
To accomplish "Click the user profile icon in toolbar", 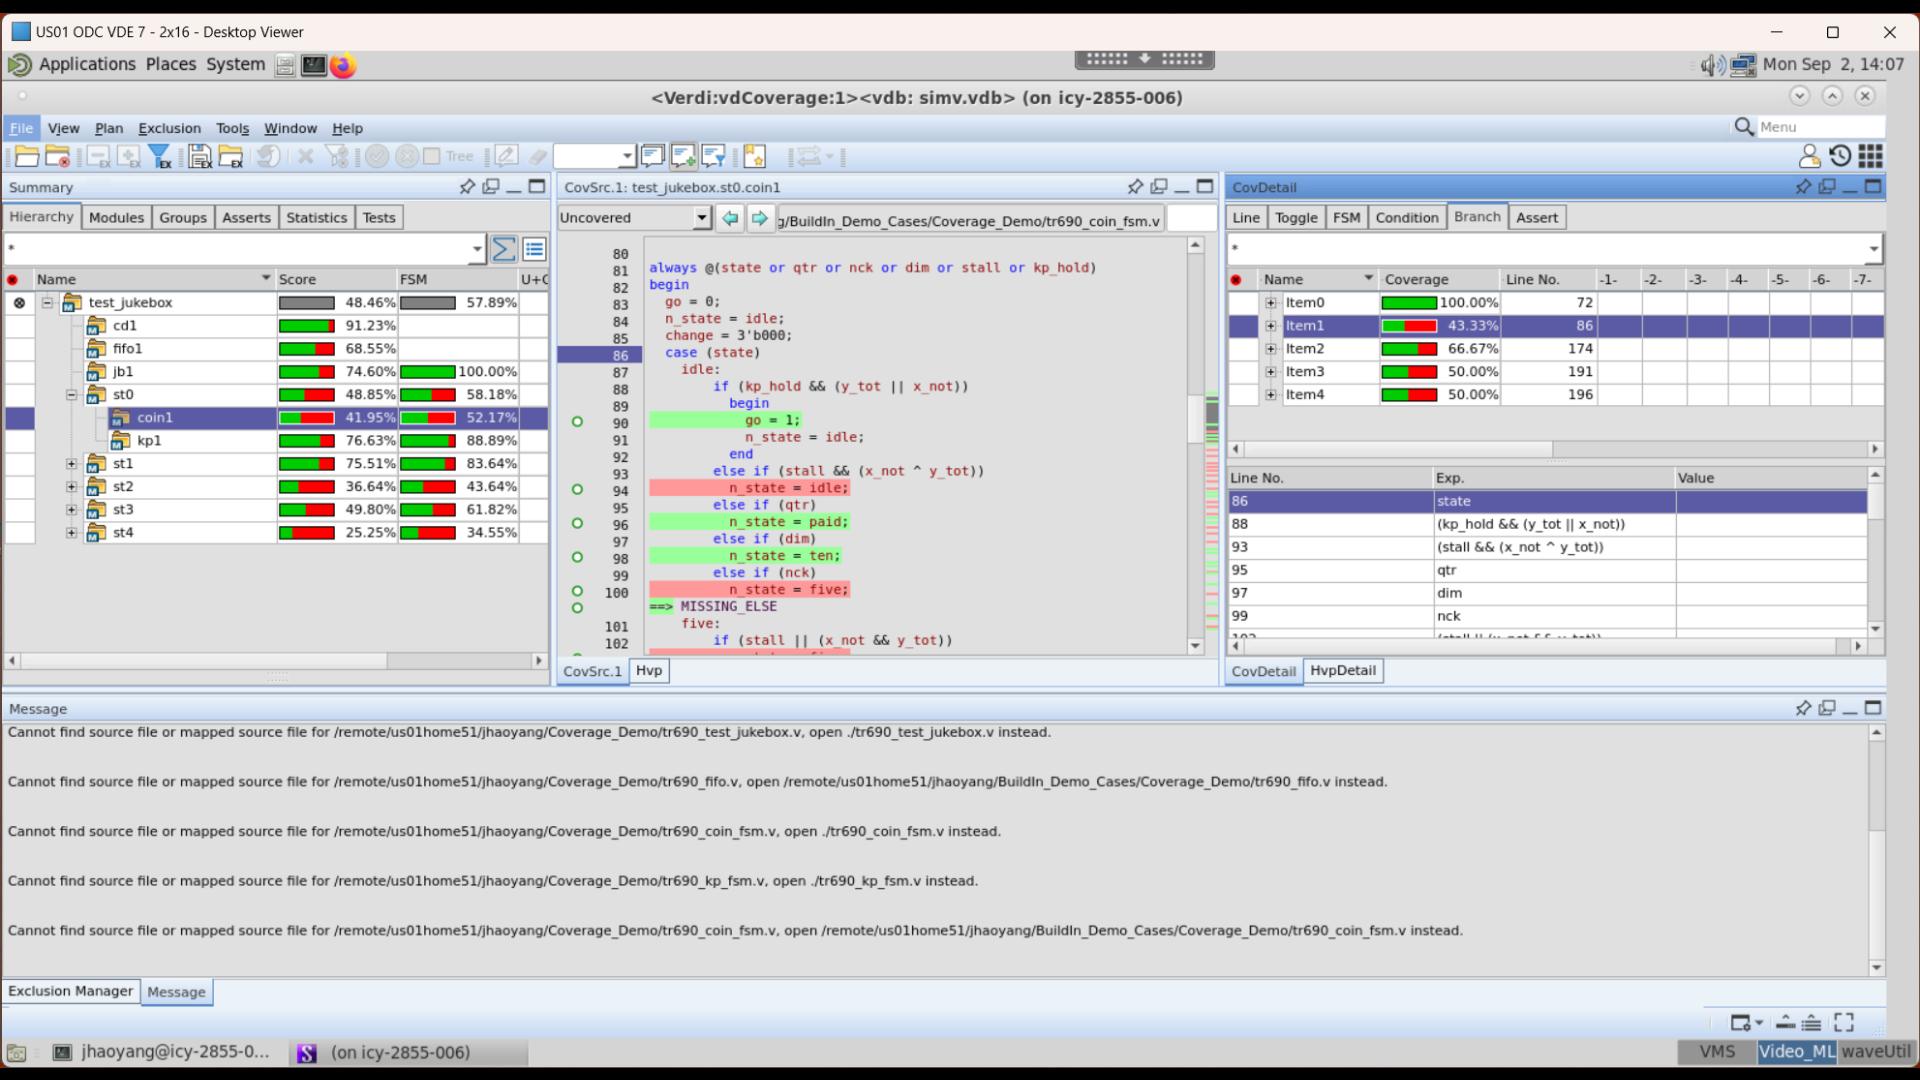I will (x=1809, y=156).
